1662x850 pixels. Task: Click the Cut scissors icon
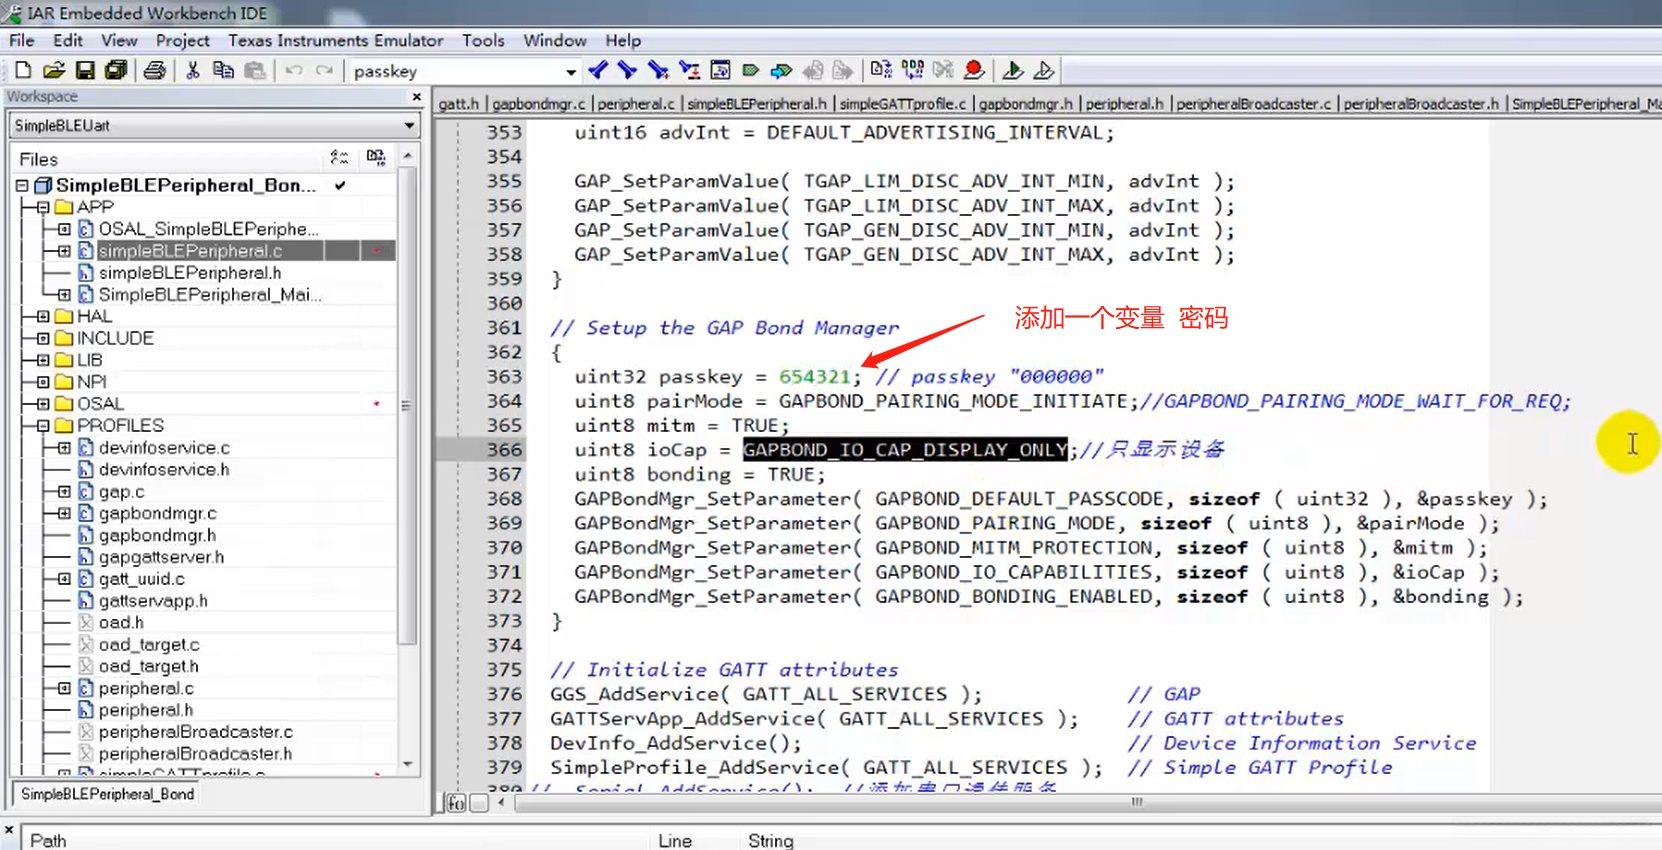click(x=193, y=70)
